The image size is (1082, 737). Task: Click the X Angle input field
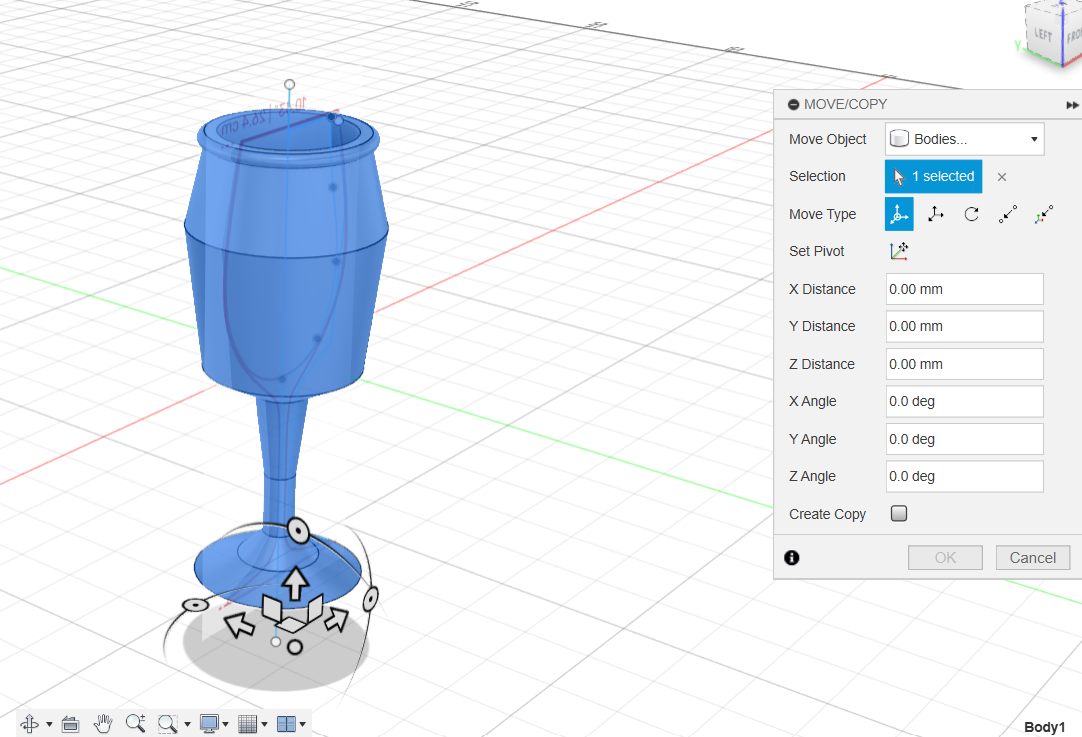tap(965, 401)
